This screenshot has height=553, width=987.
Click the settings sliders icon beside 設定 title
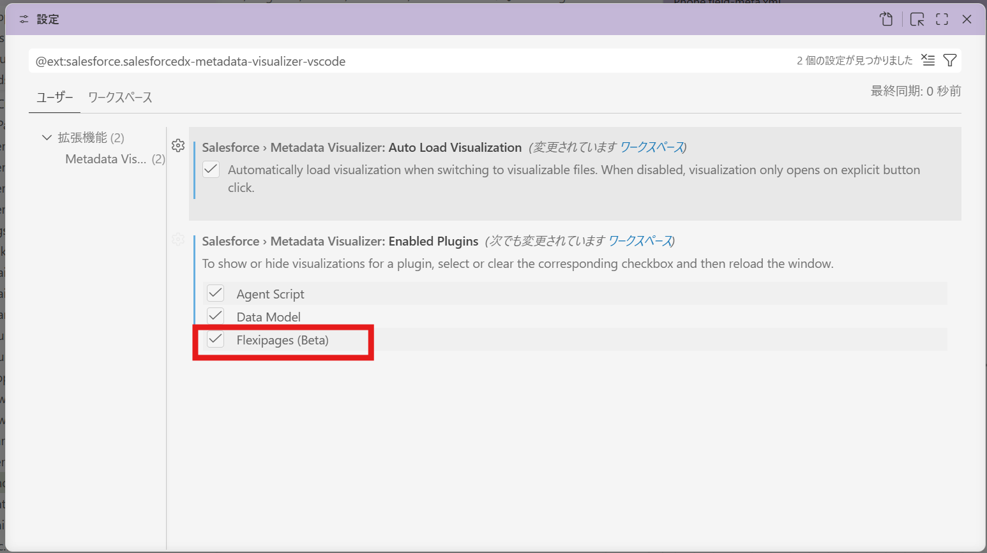(x=24, y=20)
